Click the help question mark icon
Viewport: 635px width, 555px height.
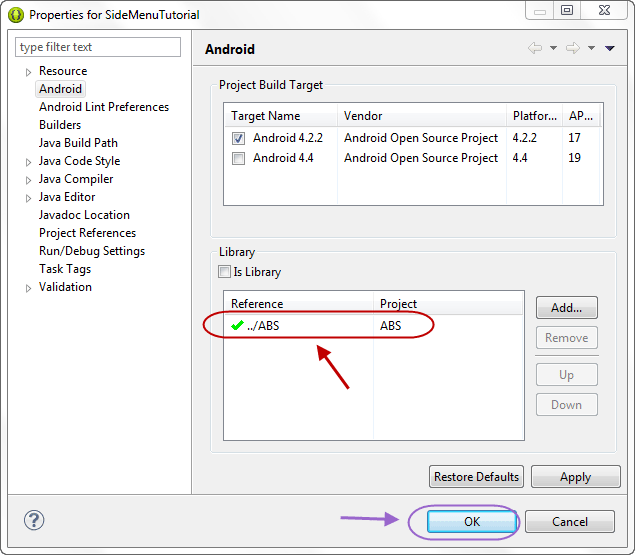[x=34, y=520]
